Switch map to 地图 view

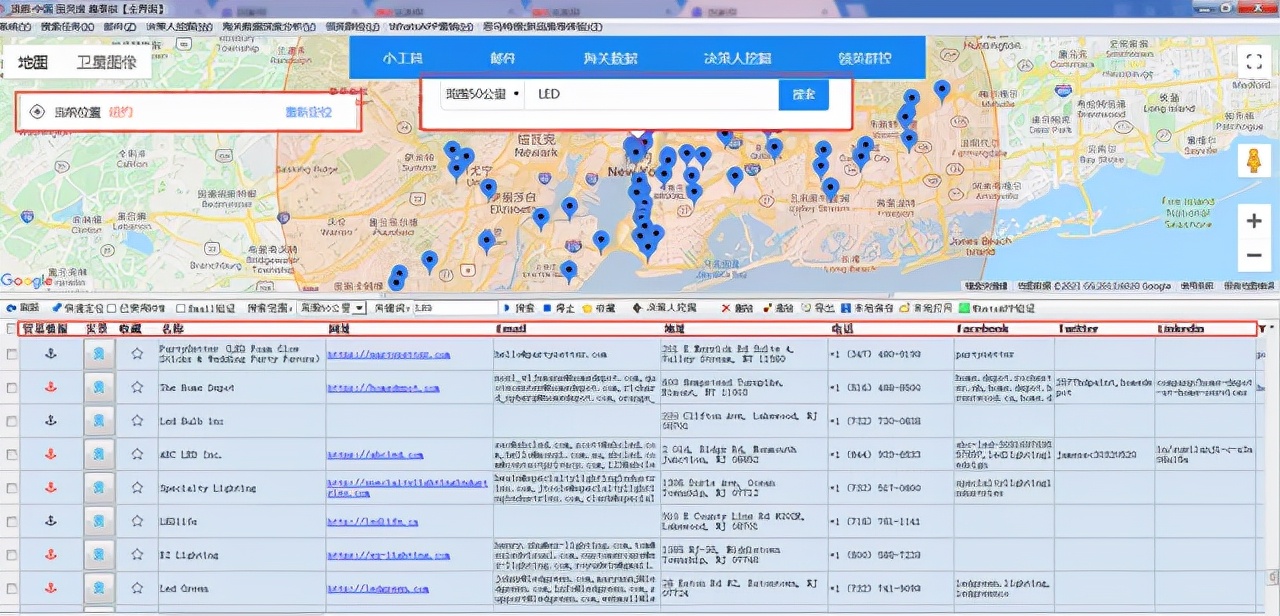(x=33, y=62)
